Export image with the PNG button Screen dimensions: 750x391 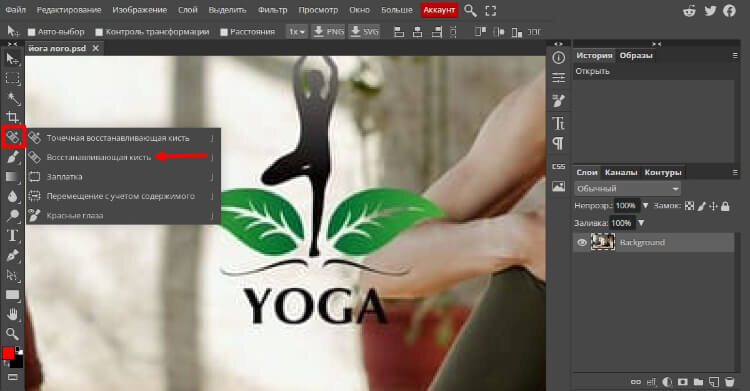[x=328, y=32]
